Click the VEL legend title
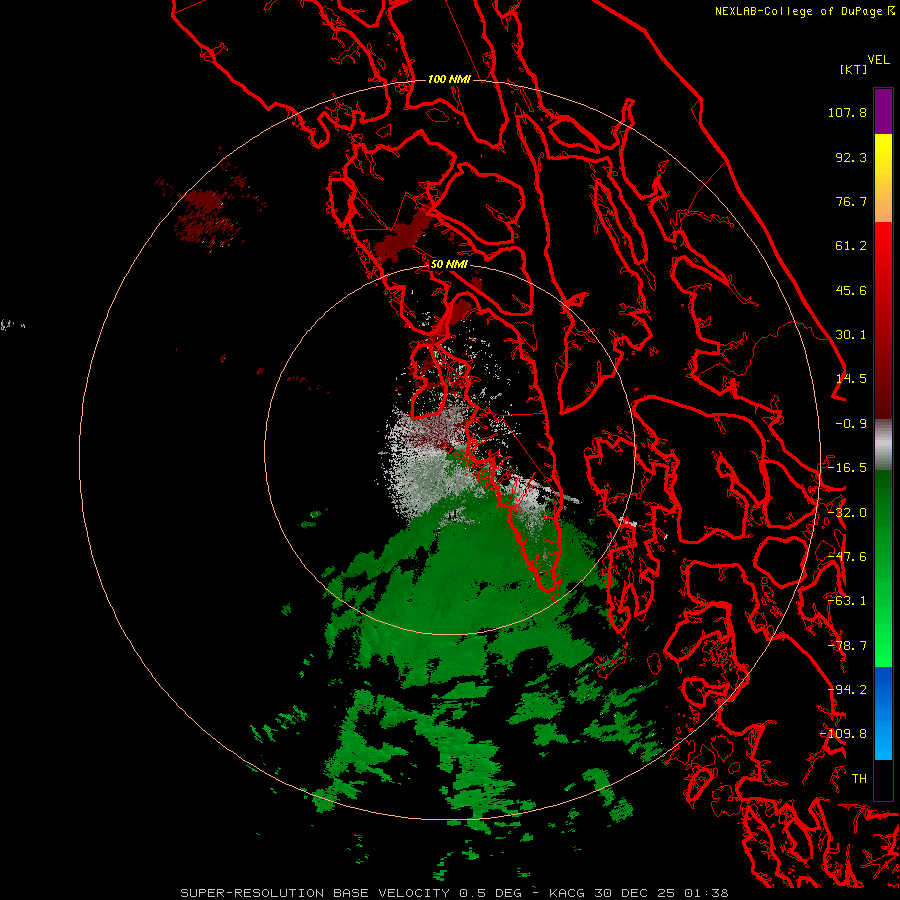Screen dimensions: 900x900 (878, 60)
